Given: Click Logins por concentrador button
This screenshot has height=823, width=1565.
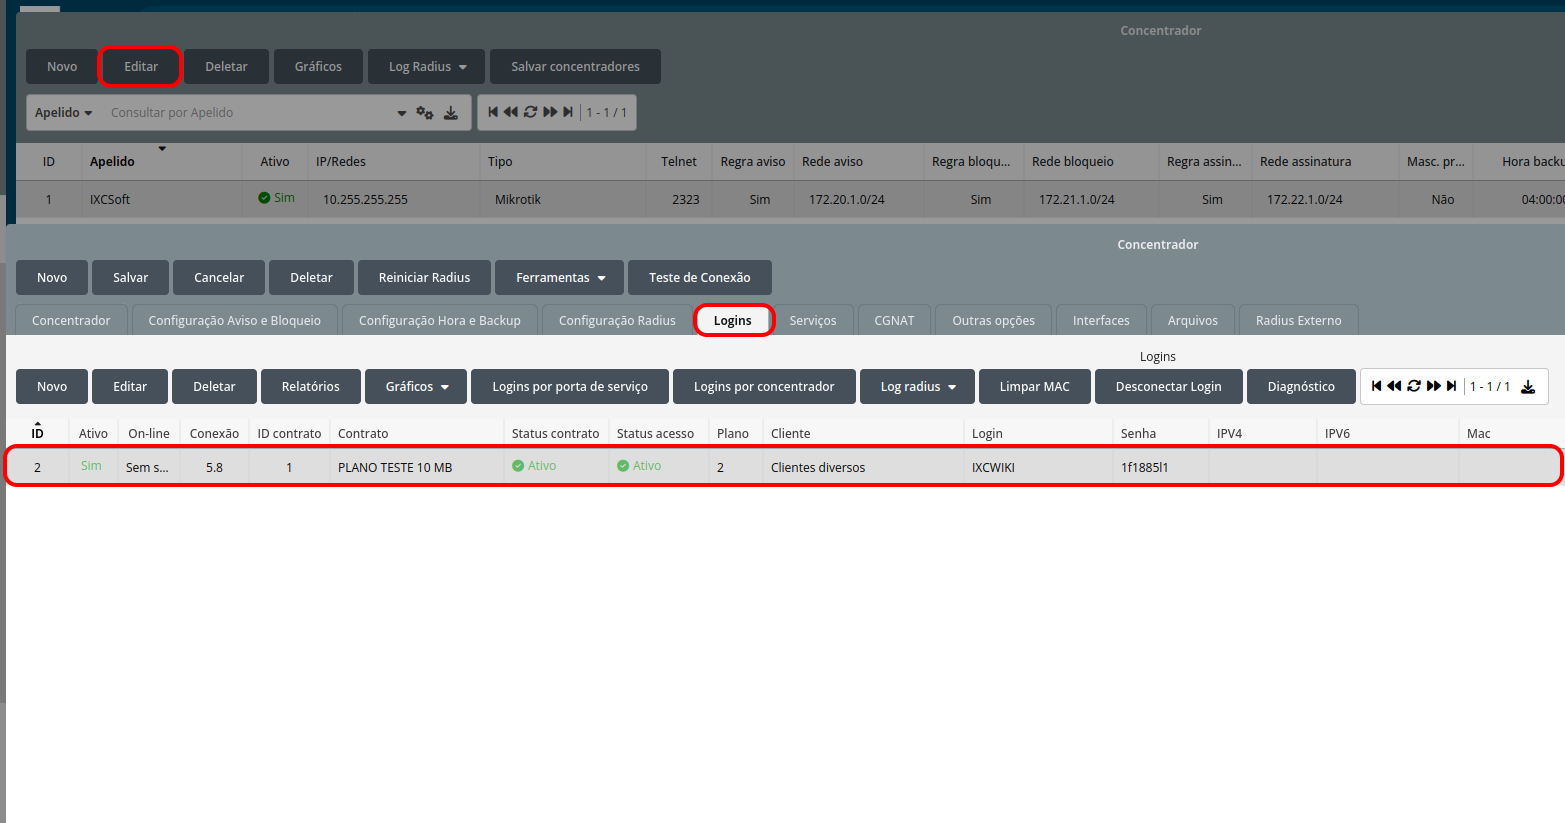Looking at the screenshot, I should click(764, 387).
